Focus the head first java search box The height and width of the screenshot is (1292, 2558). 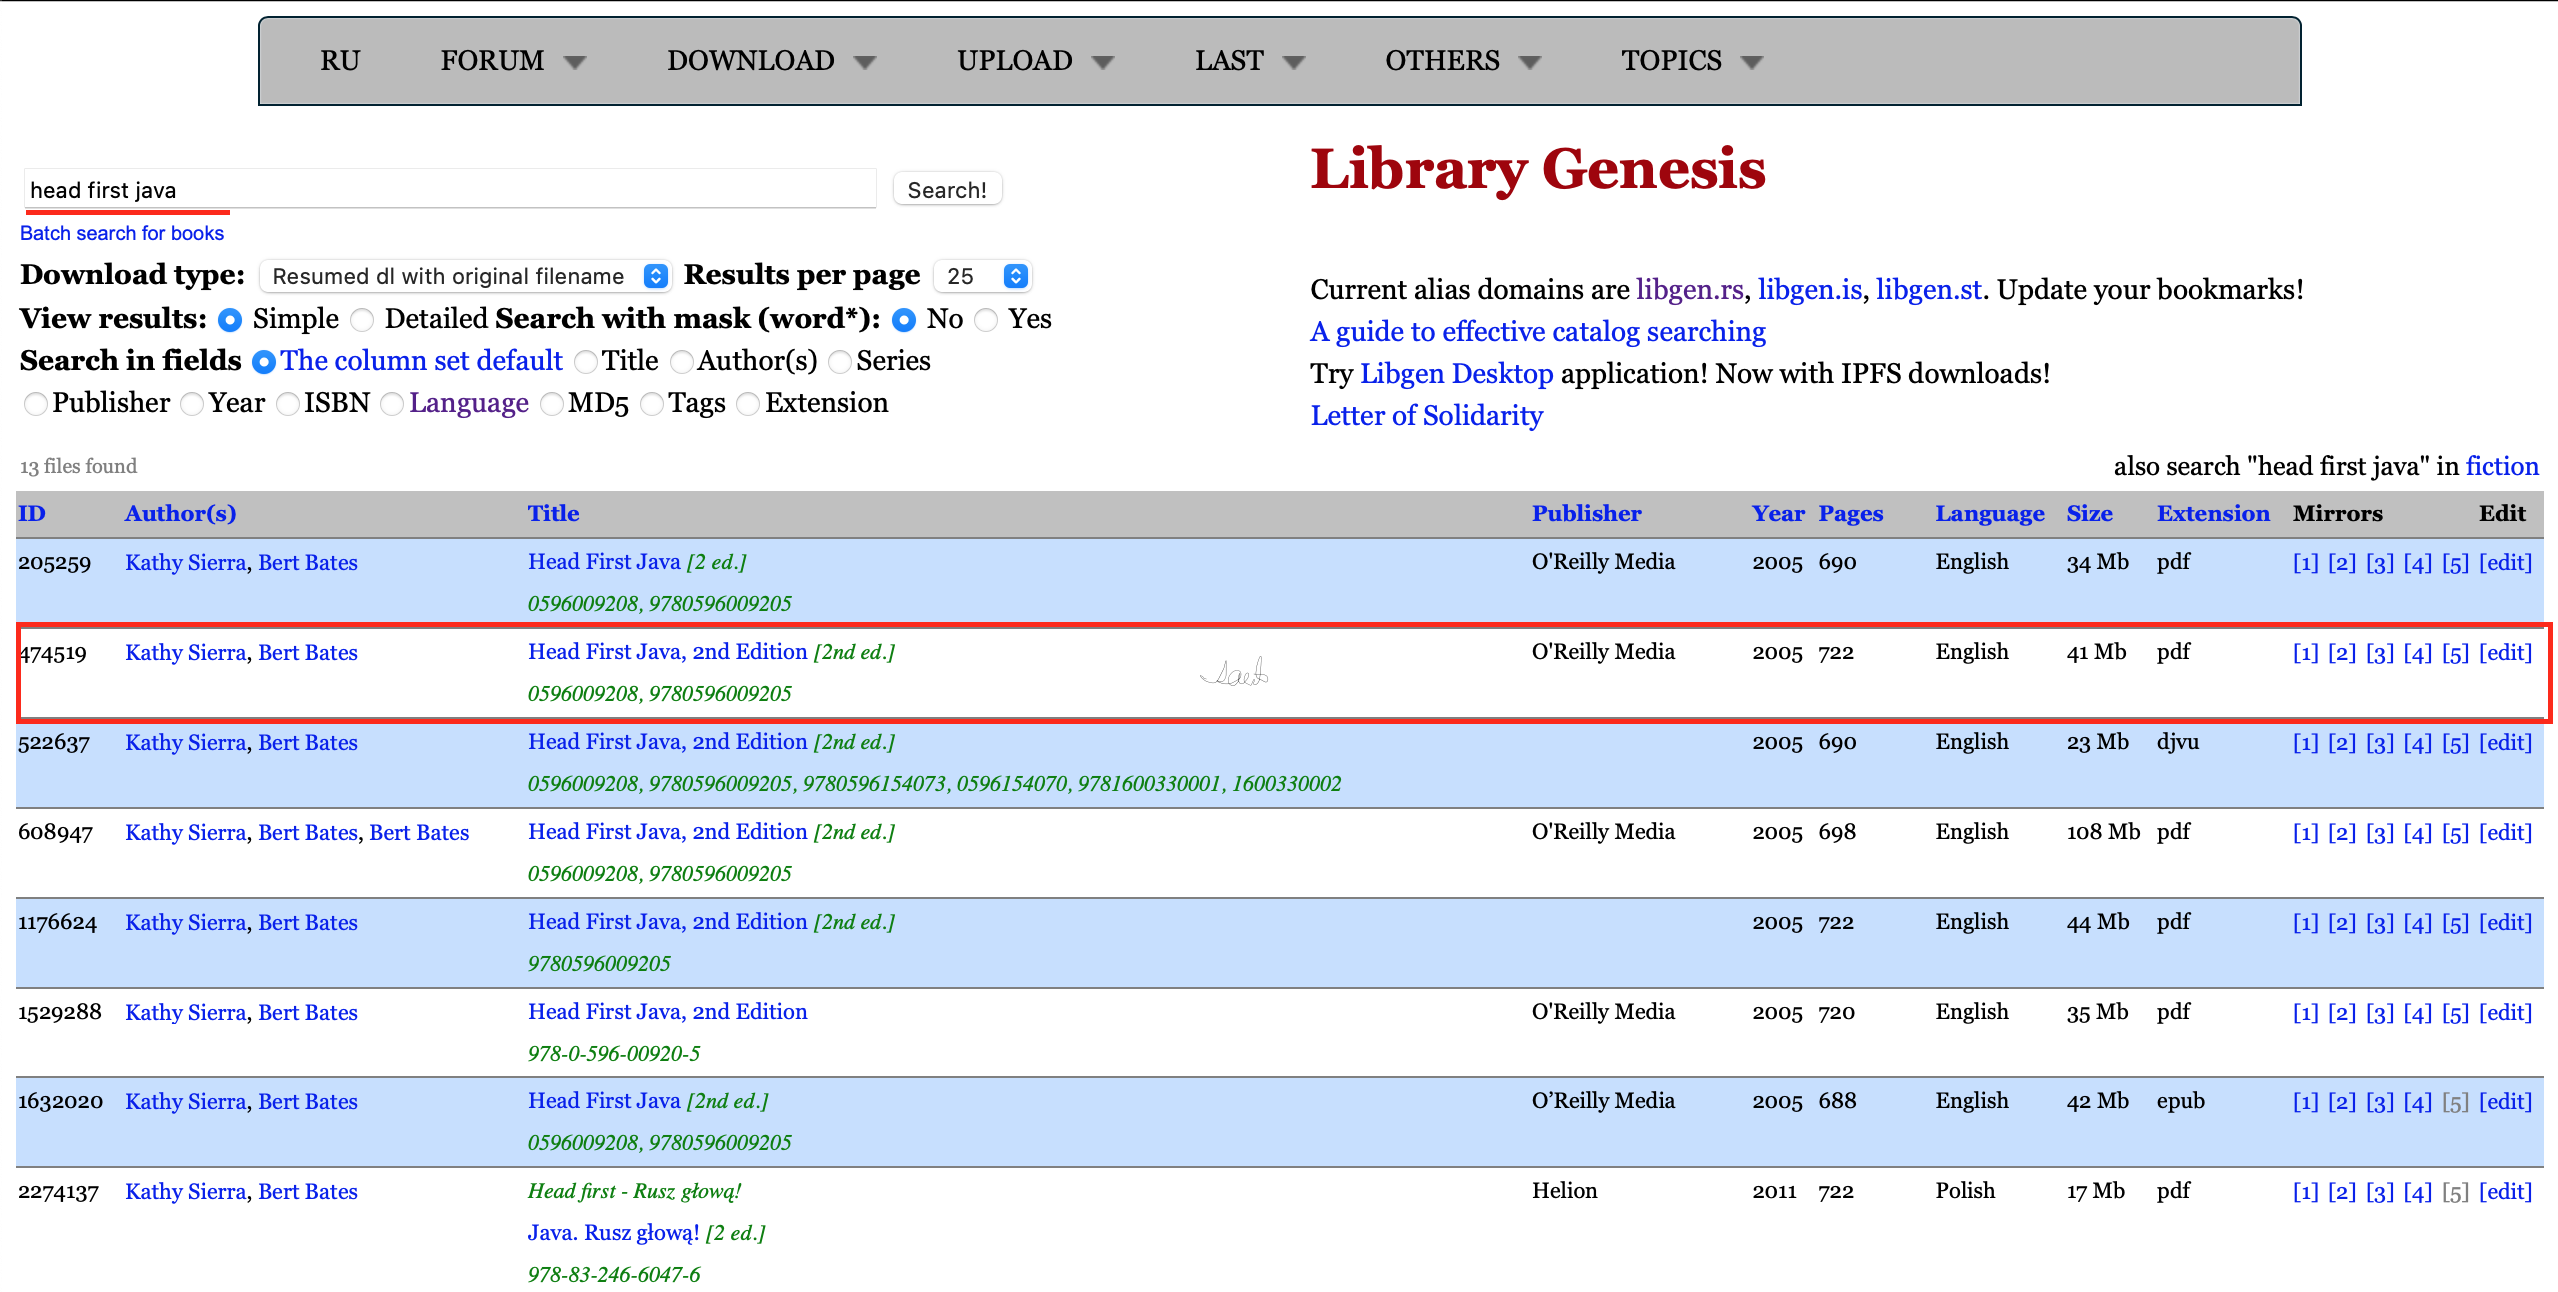450,190
